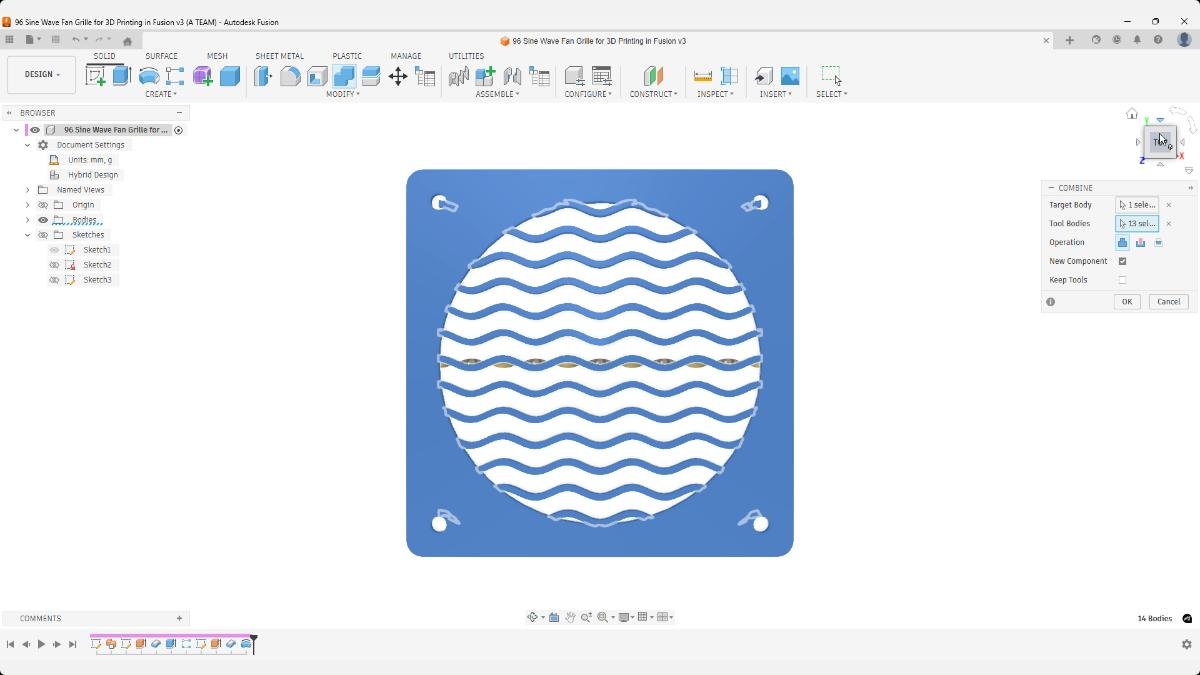Collapse the Document Settings node
Viewport: 1200px width, 675px height.
pos(28,145)
